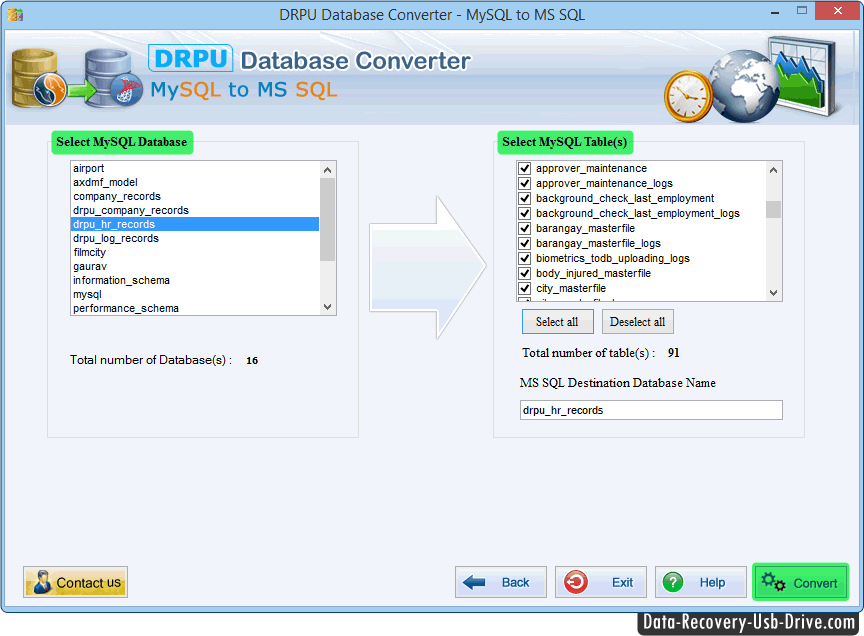Toggle barangay_masterfile checkbox
The width and height of the screenshot is (864, 636).
(525, 228)
